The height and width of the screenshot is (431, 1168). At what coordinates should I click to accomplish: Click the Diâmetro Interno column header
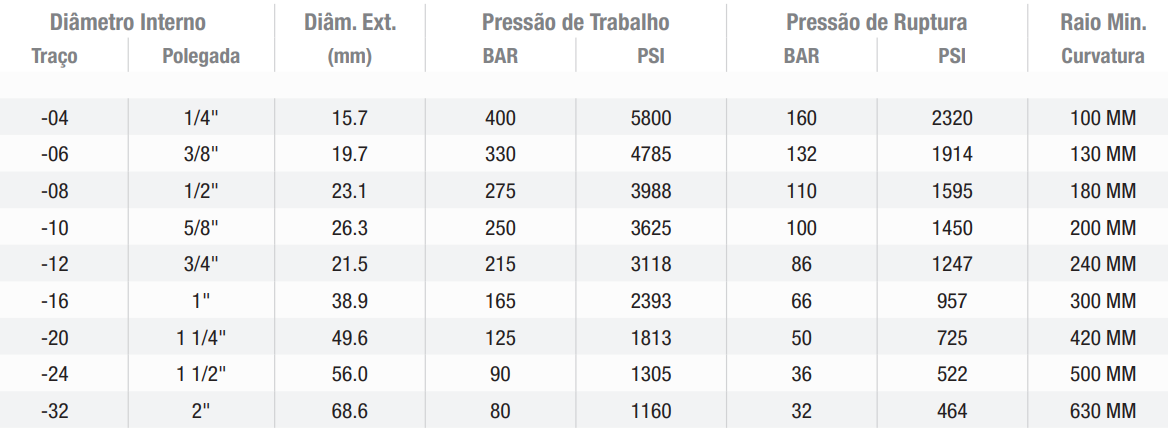point(127,22)
